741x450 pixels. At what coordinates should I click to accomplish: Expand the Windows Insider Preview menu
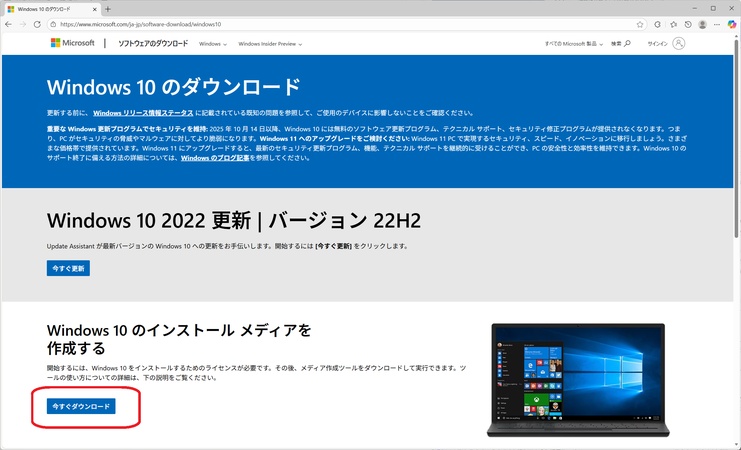pos(270,44)
